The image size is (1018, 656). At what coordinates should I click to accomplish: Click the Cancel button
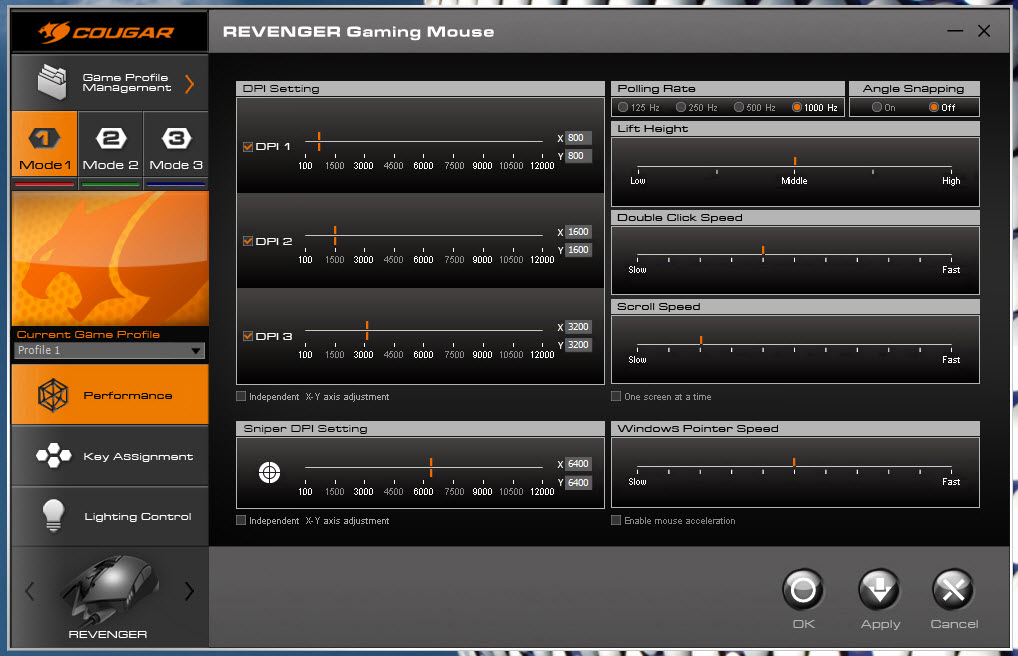pyautogui.click(x=953, y=590)
